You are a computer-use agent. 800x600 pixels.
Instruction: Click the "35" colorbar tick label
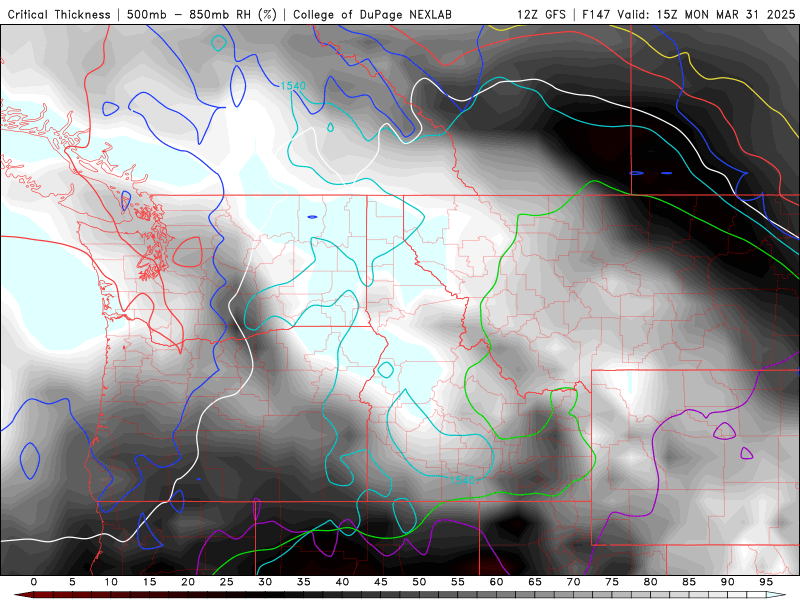[304, 582]
